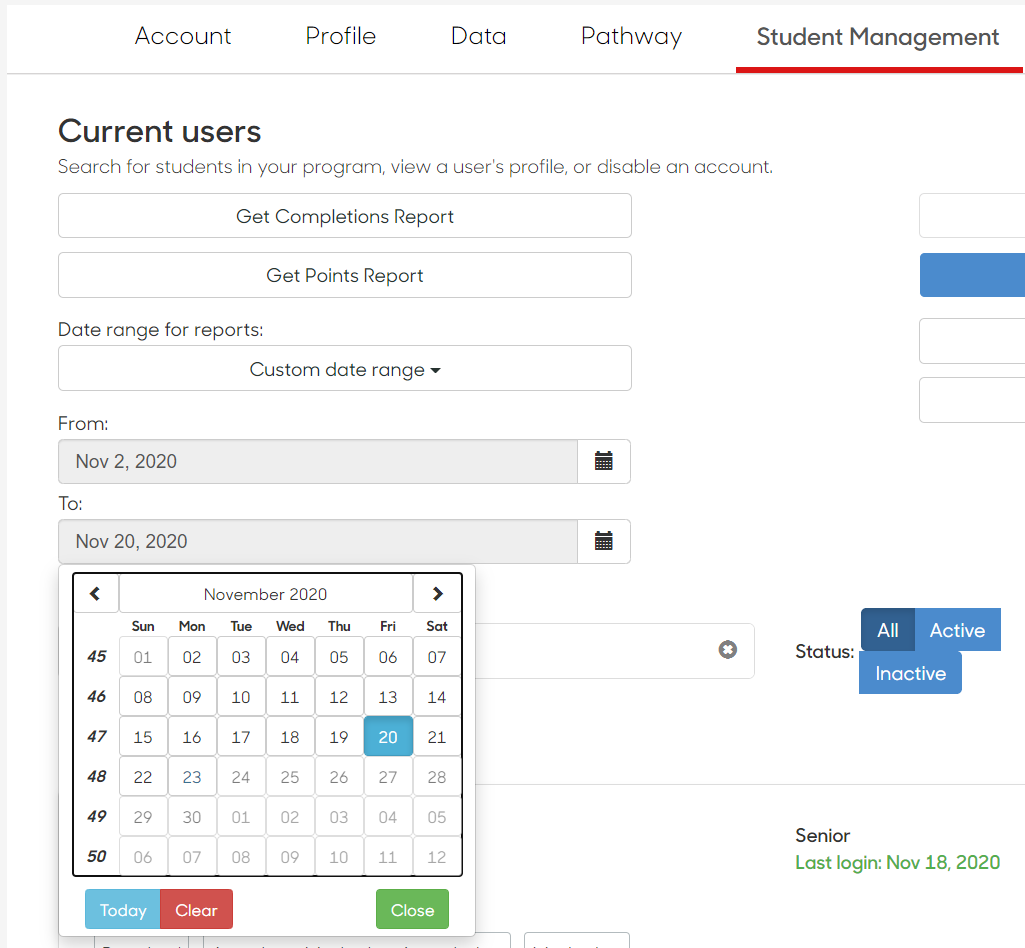
Task: Click the red Clear button
Action: tap(196, 909)
